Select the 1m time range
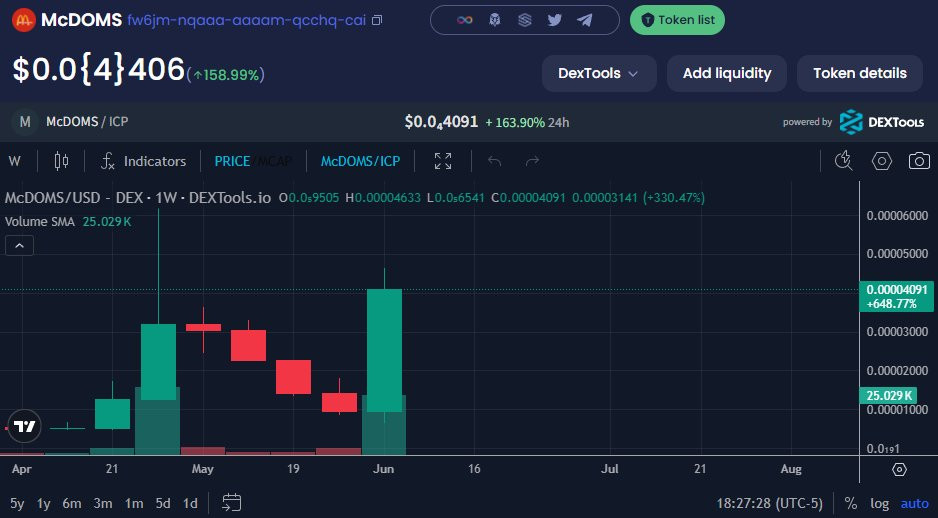 pyautogui.click(x=134, y=504)
